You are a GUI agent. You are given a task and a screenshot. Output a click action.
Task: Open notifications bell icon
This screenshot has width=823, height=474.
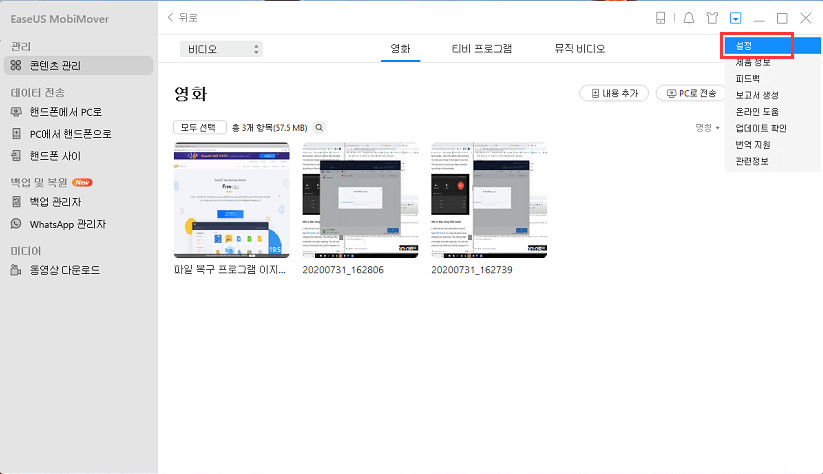(689, 18)
